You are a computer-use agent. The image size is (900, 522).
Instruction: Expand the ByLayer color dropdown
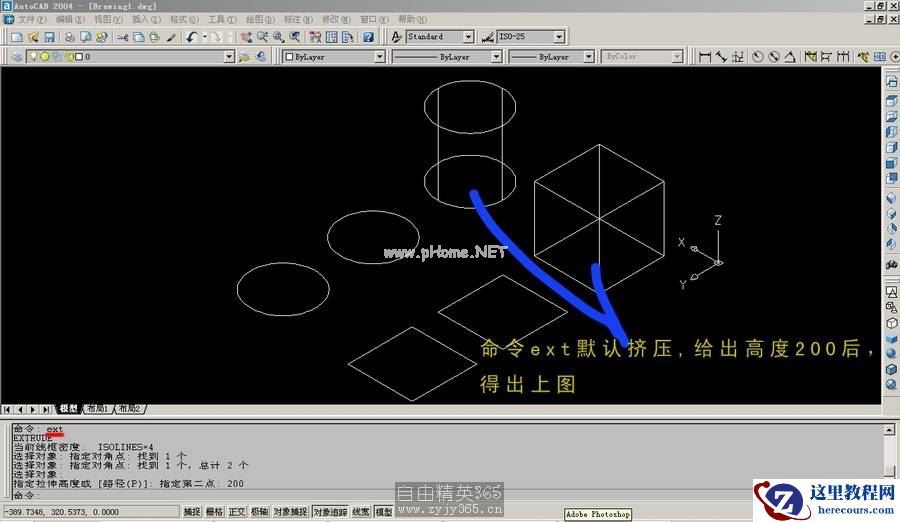[x=379, y=57]
